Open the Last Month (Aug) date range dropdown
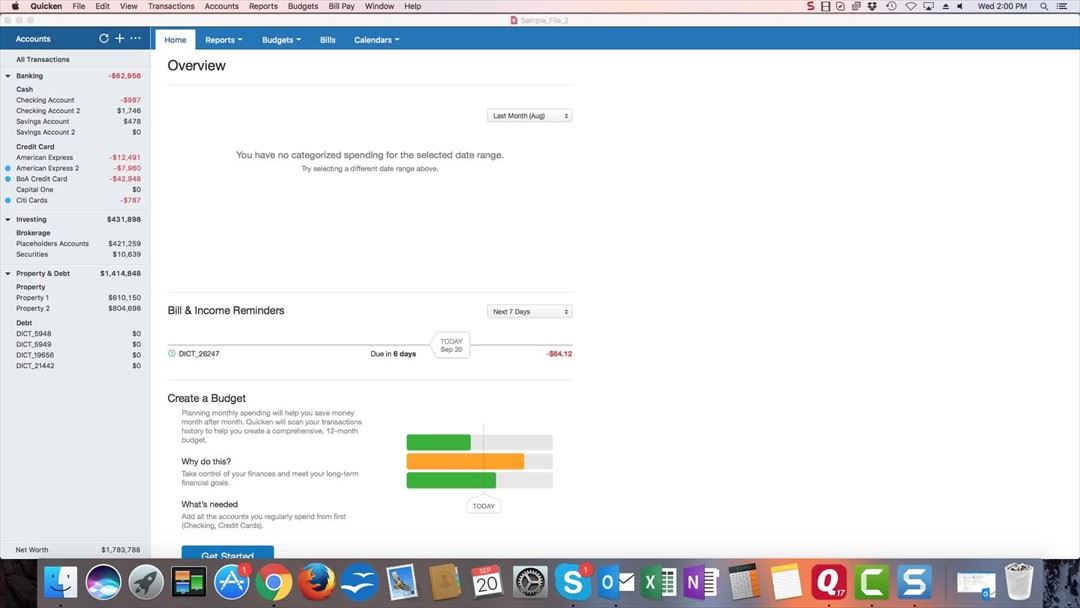 pyautogui.click(x=529, y=116)
